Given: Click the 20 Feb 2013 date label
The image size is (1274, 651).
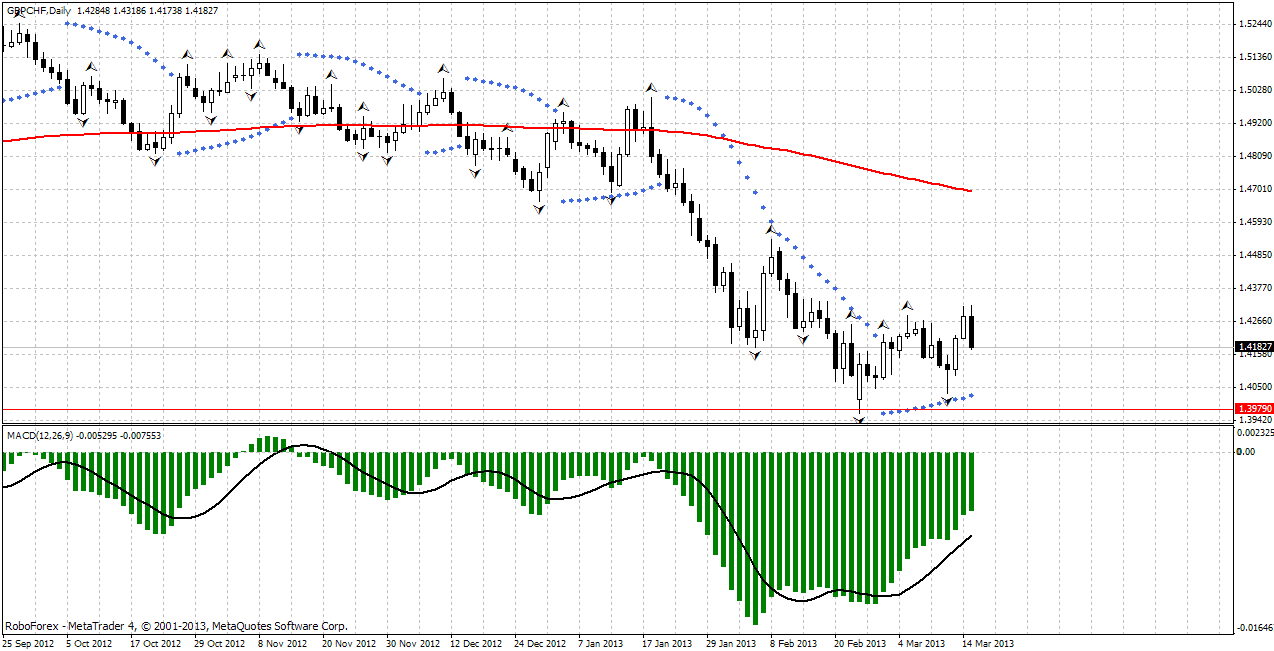Looking at the screenshot, I should [860, 644].
